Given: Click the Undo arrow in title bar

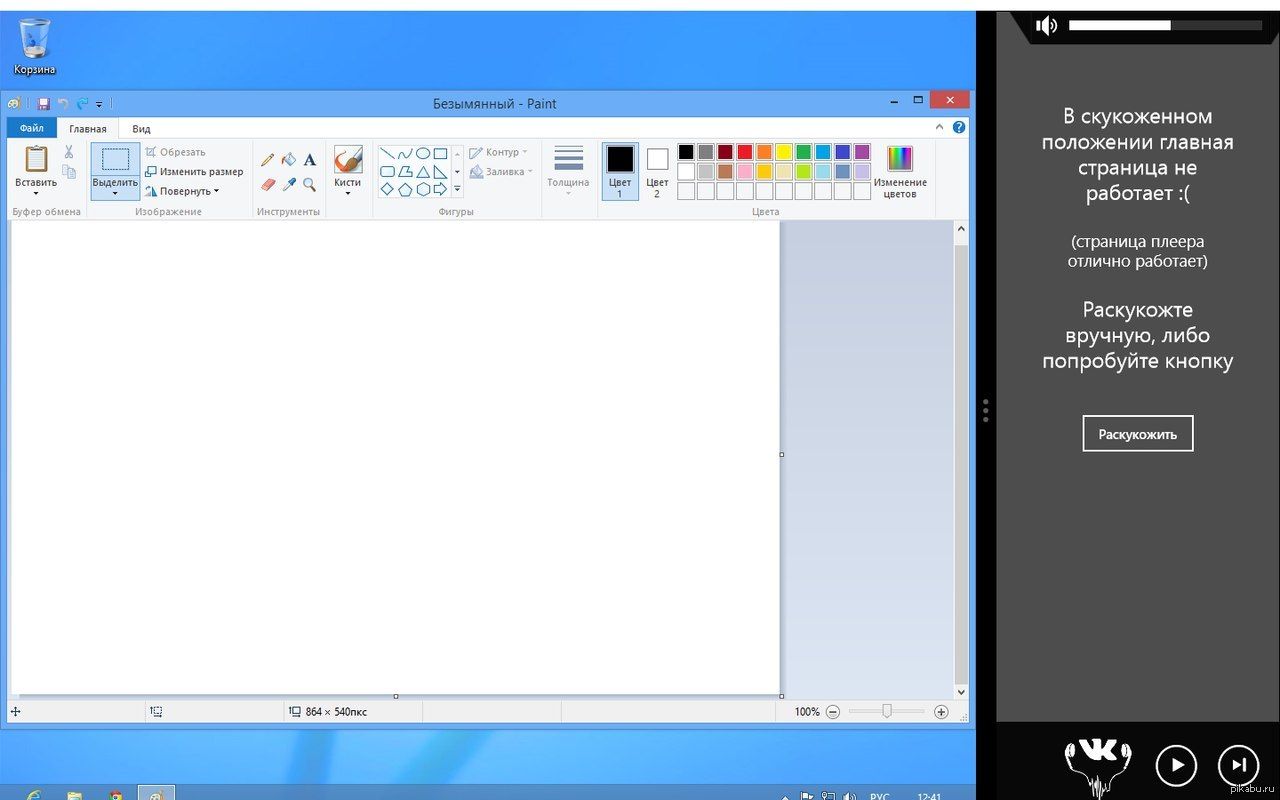Looking at the screenshot, I should (x=63, y=103).
